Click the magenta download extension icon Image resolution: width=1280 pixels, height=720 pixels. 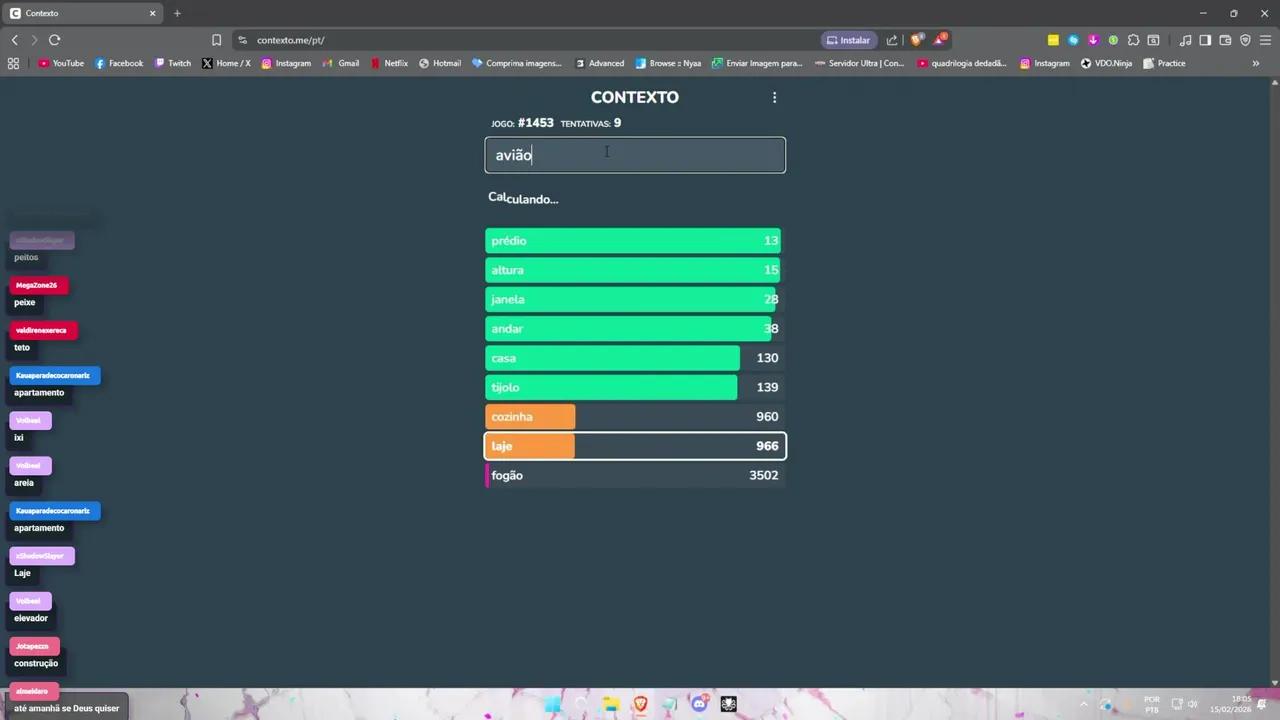point(1093,40)
